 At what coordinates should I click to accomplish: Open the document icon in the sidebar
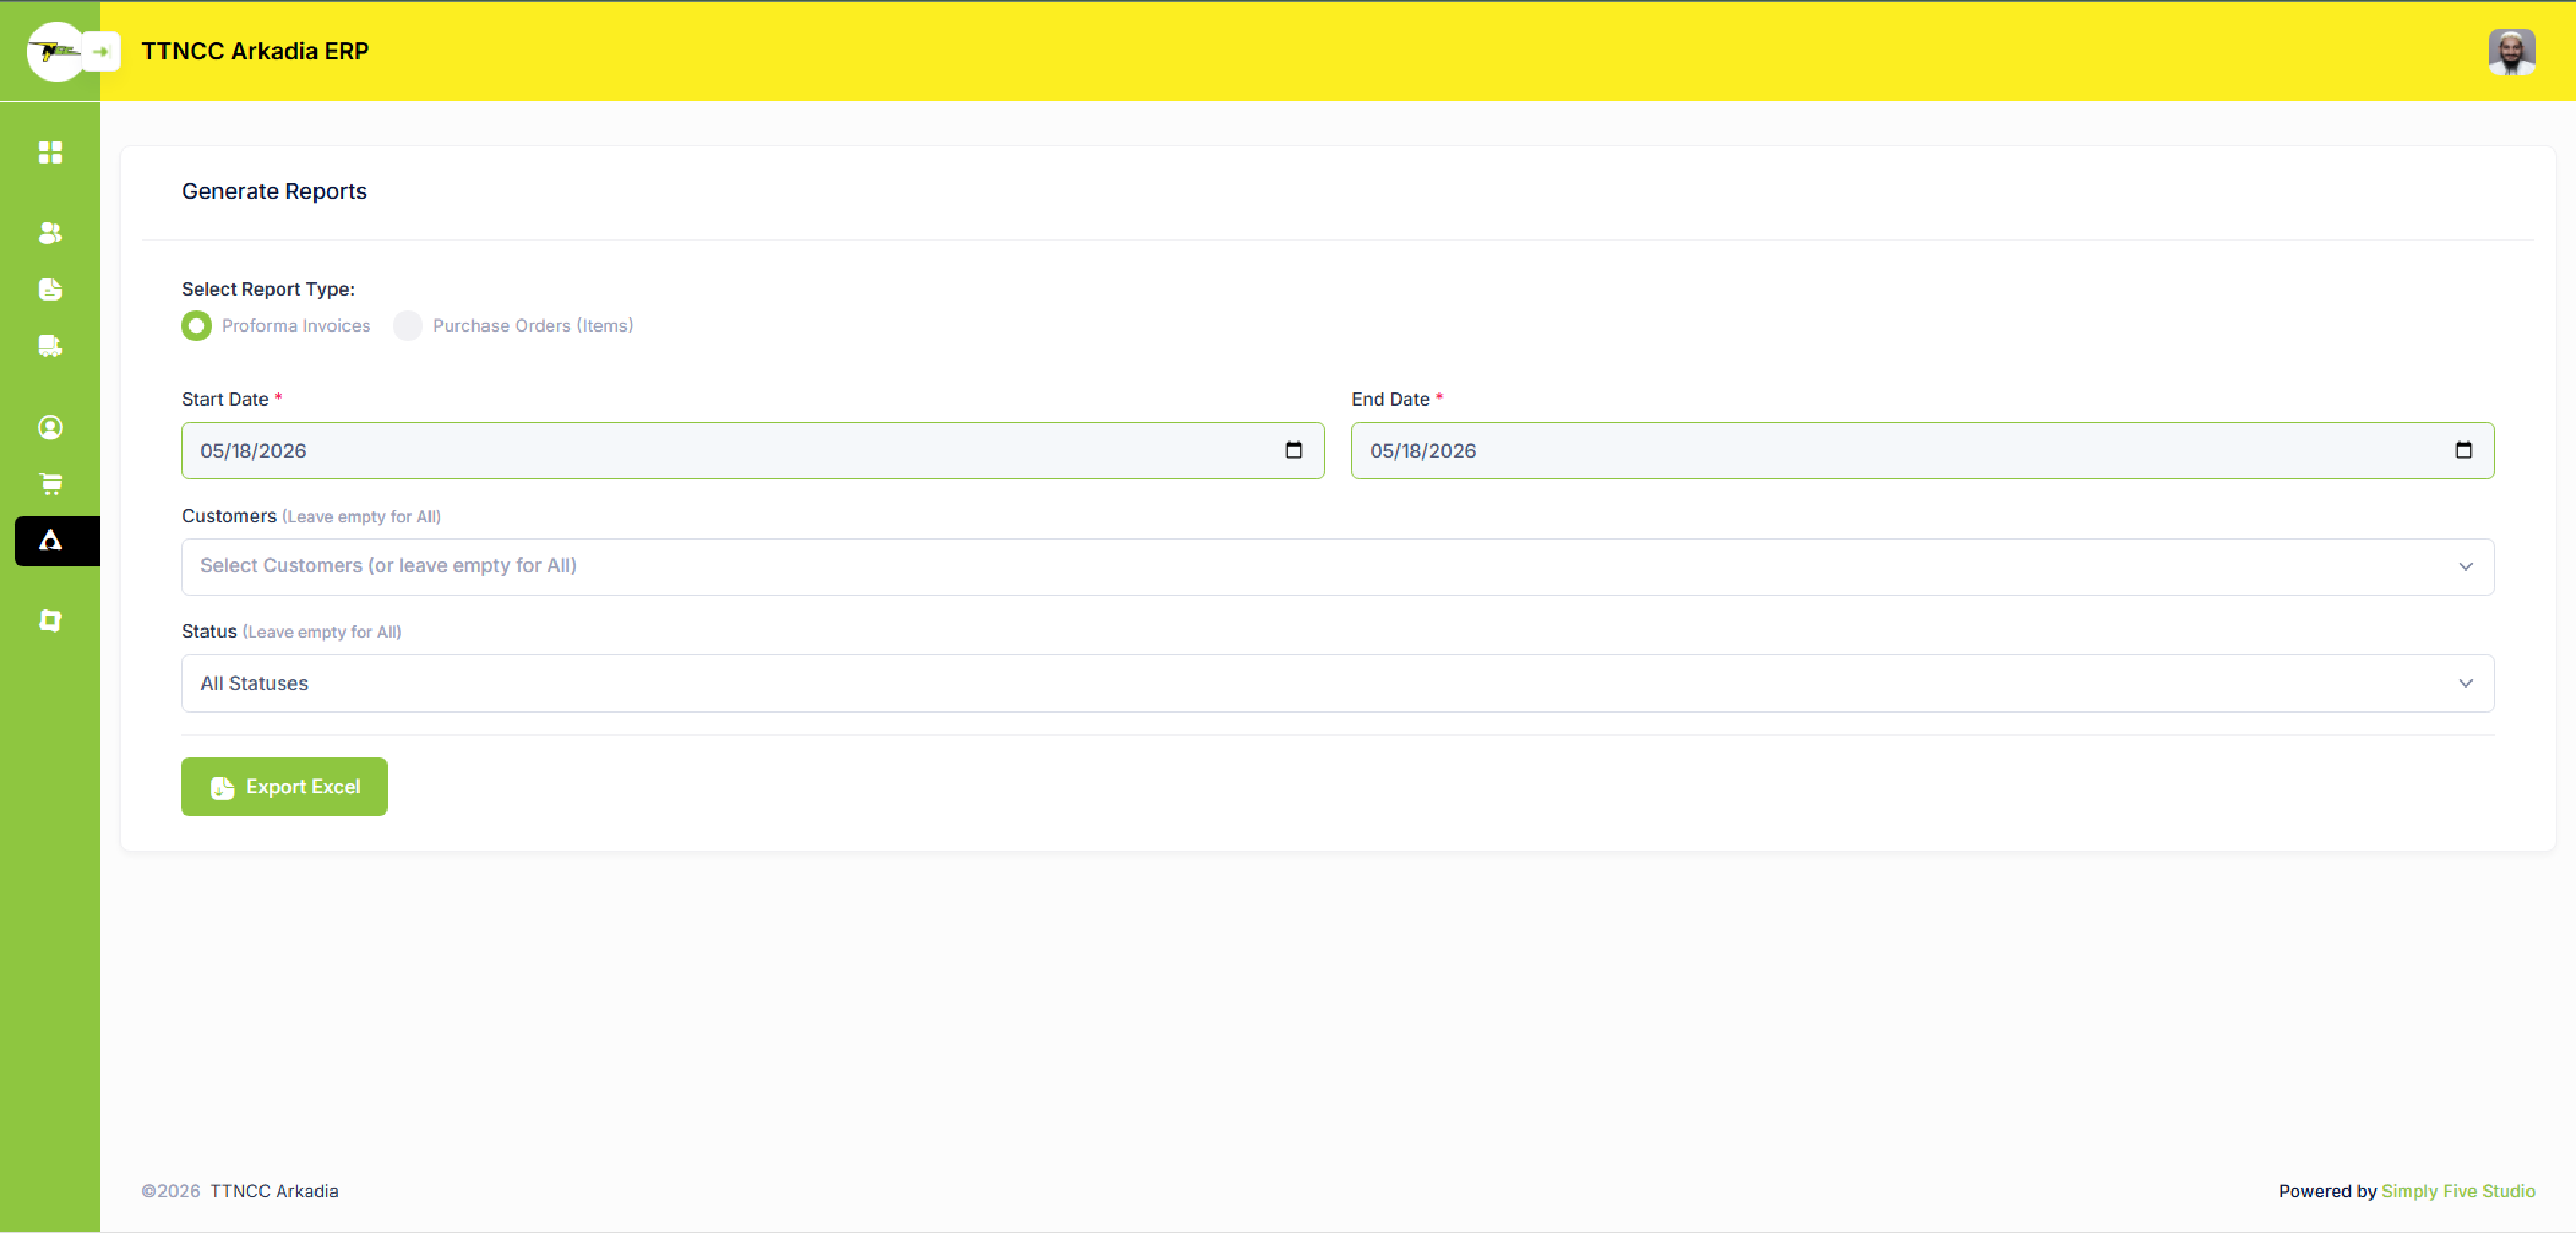(x=50, y=289)
